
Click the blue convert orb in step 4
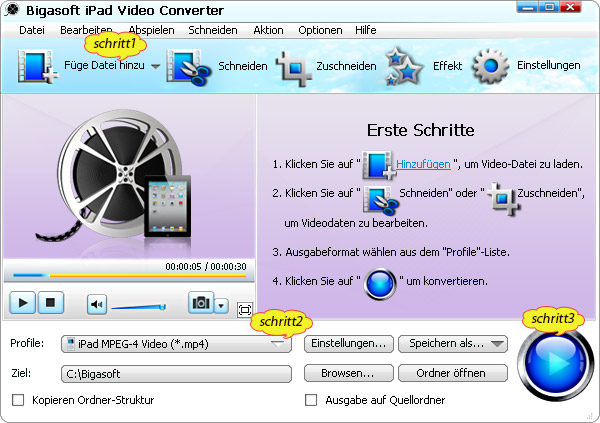[380, 284]
